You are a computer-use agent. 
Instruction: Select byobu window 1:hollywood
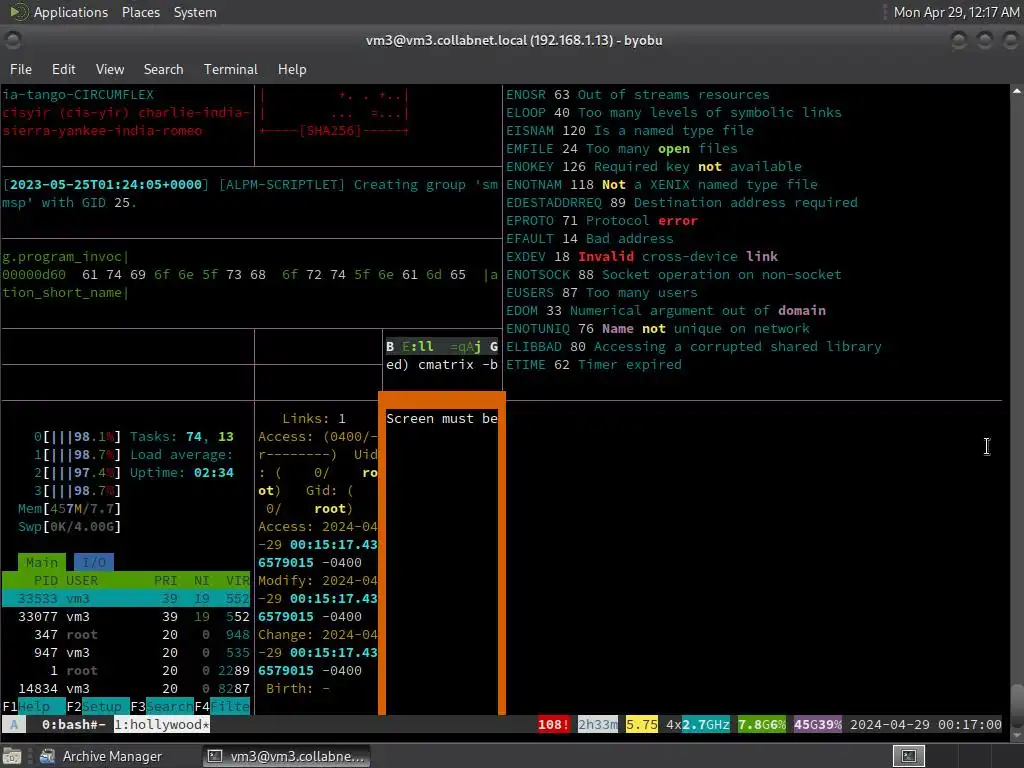(x=161, y=725)
